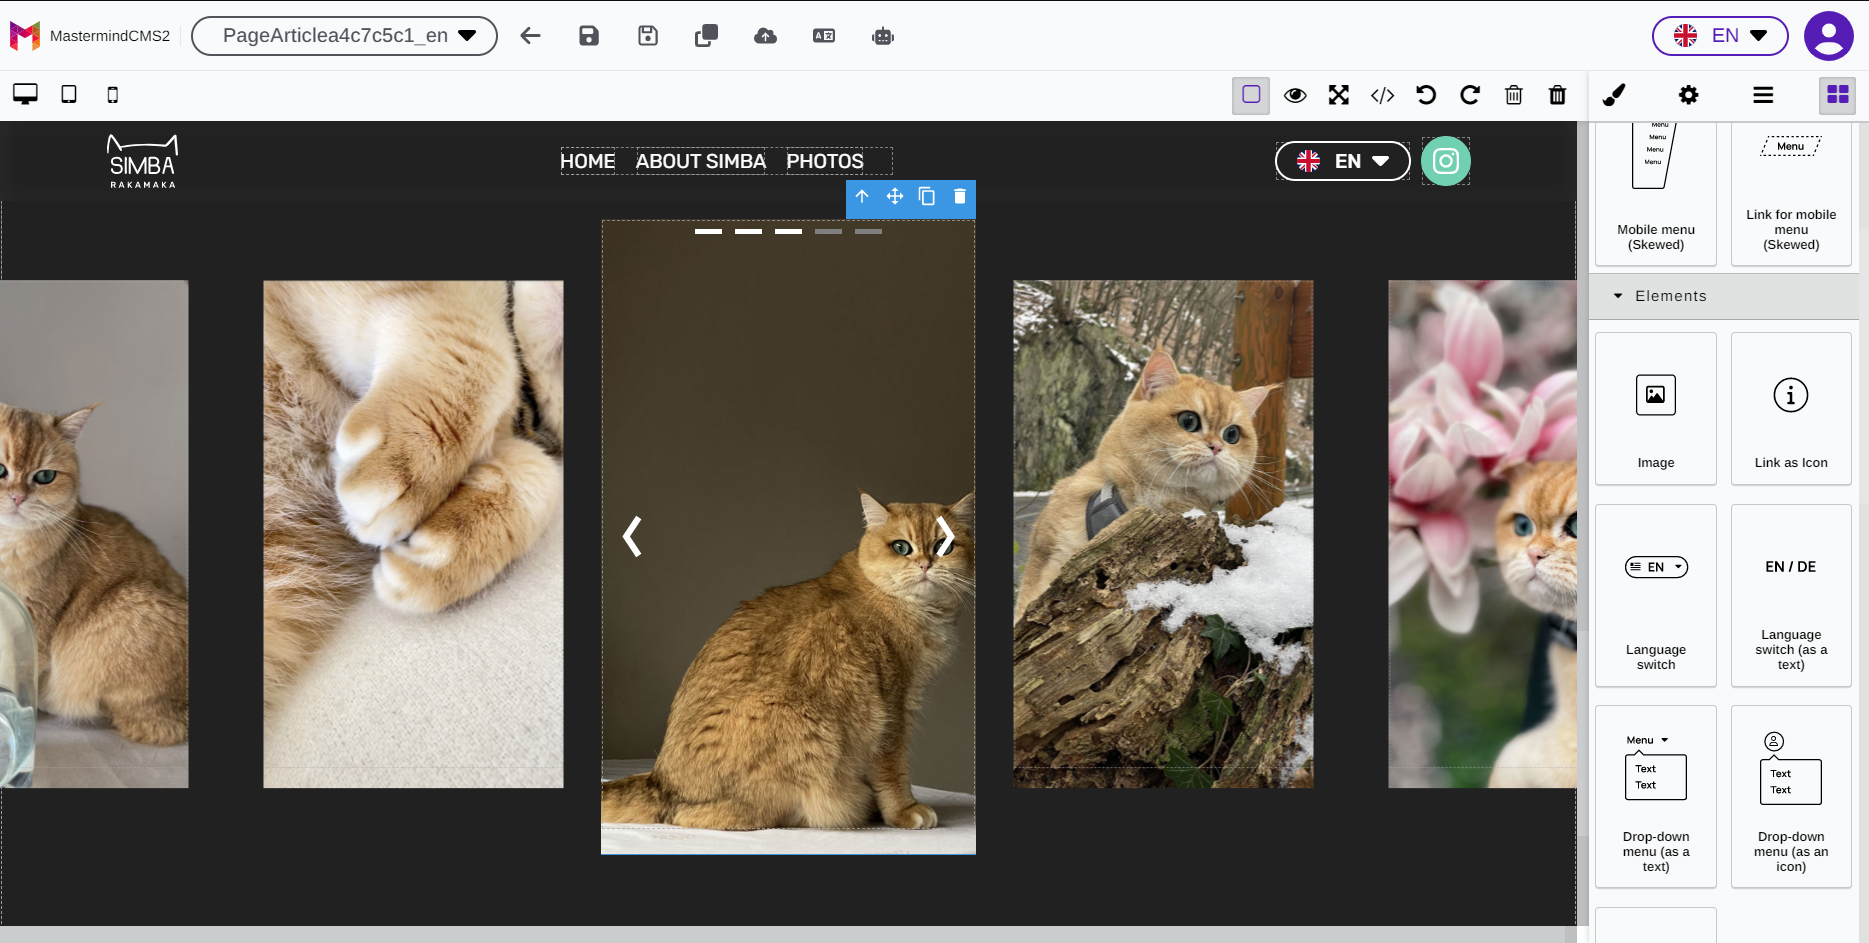Select the Language switch (as a text) block
Image resolution: width=1869 pixels, height=943 pixels.
[1791, 596]
